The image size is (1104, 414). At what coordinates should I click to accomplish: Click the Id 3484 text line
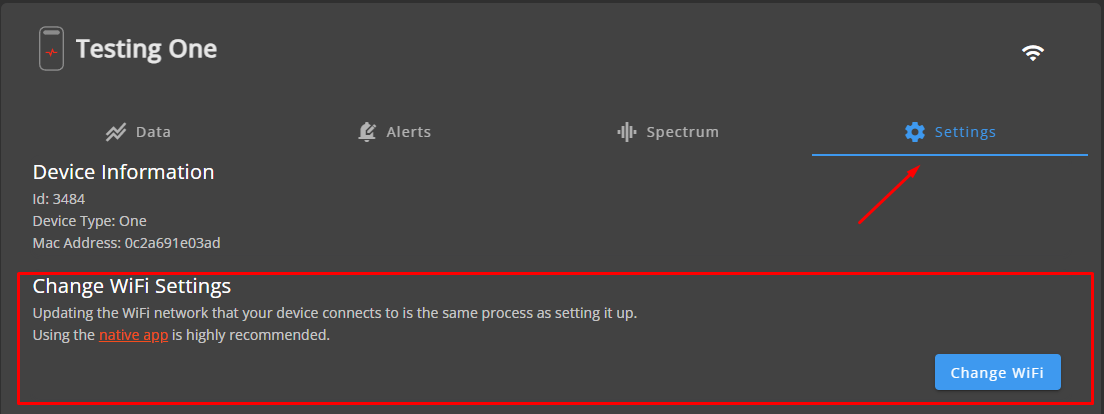pyautogui.click(x=59, y=199)
